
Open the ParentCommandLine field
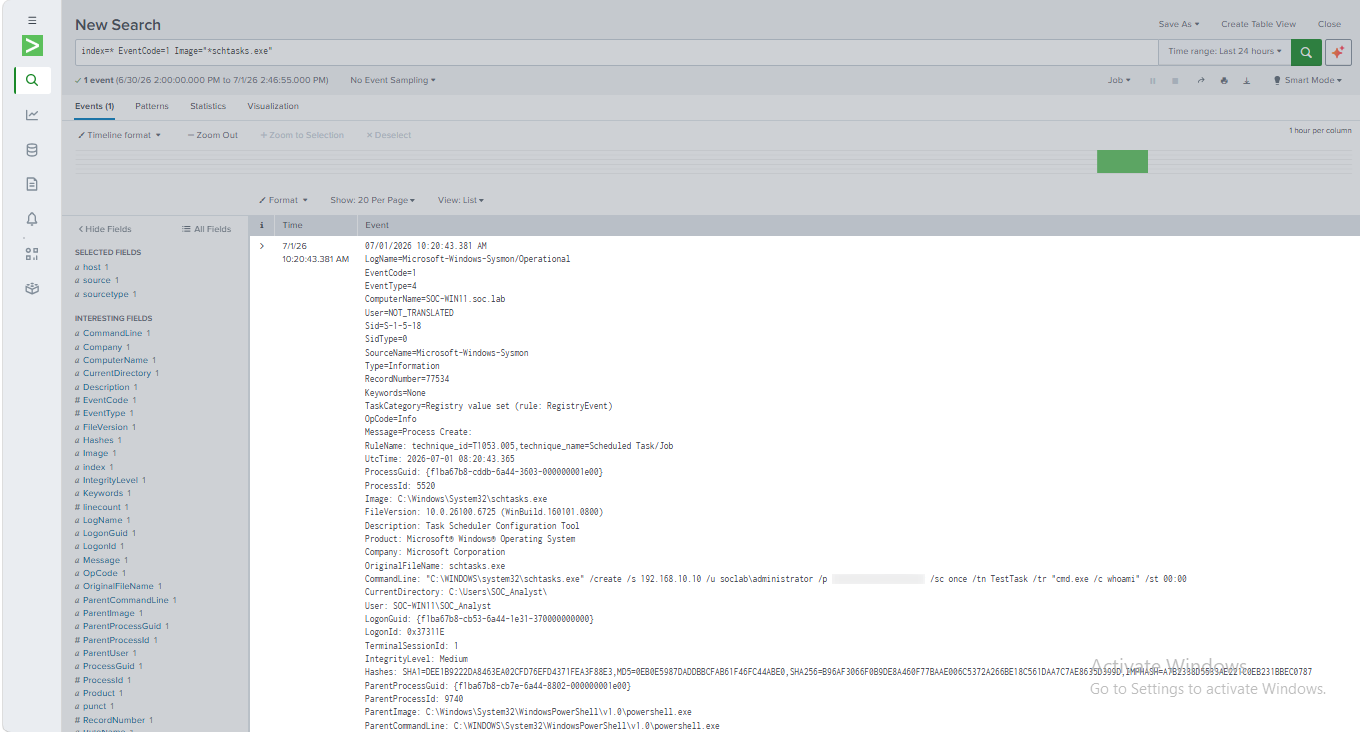(126, 600)
